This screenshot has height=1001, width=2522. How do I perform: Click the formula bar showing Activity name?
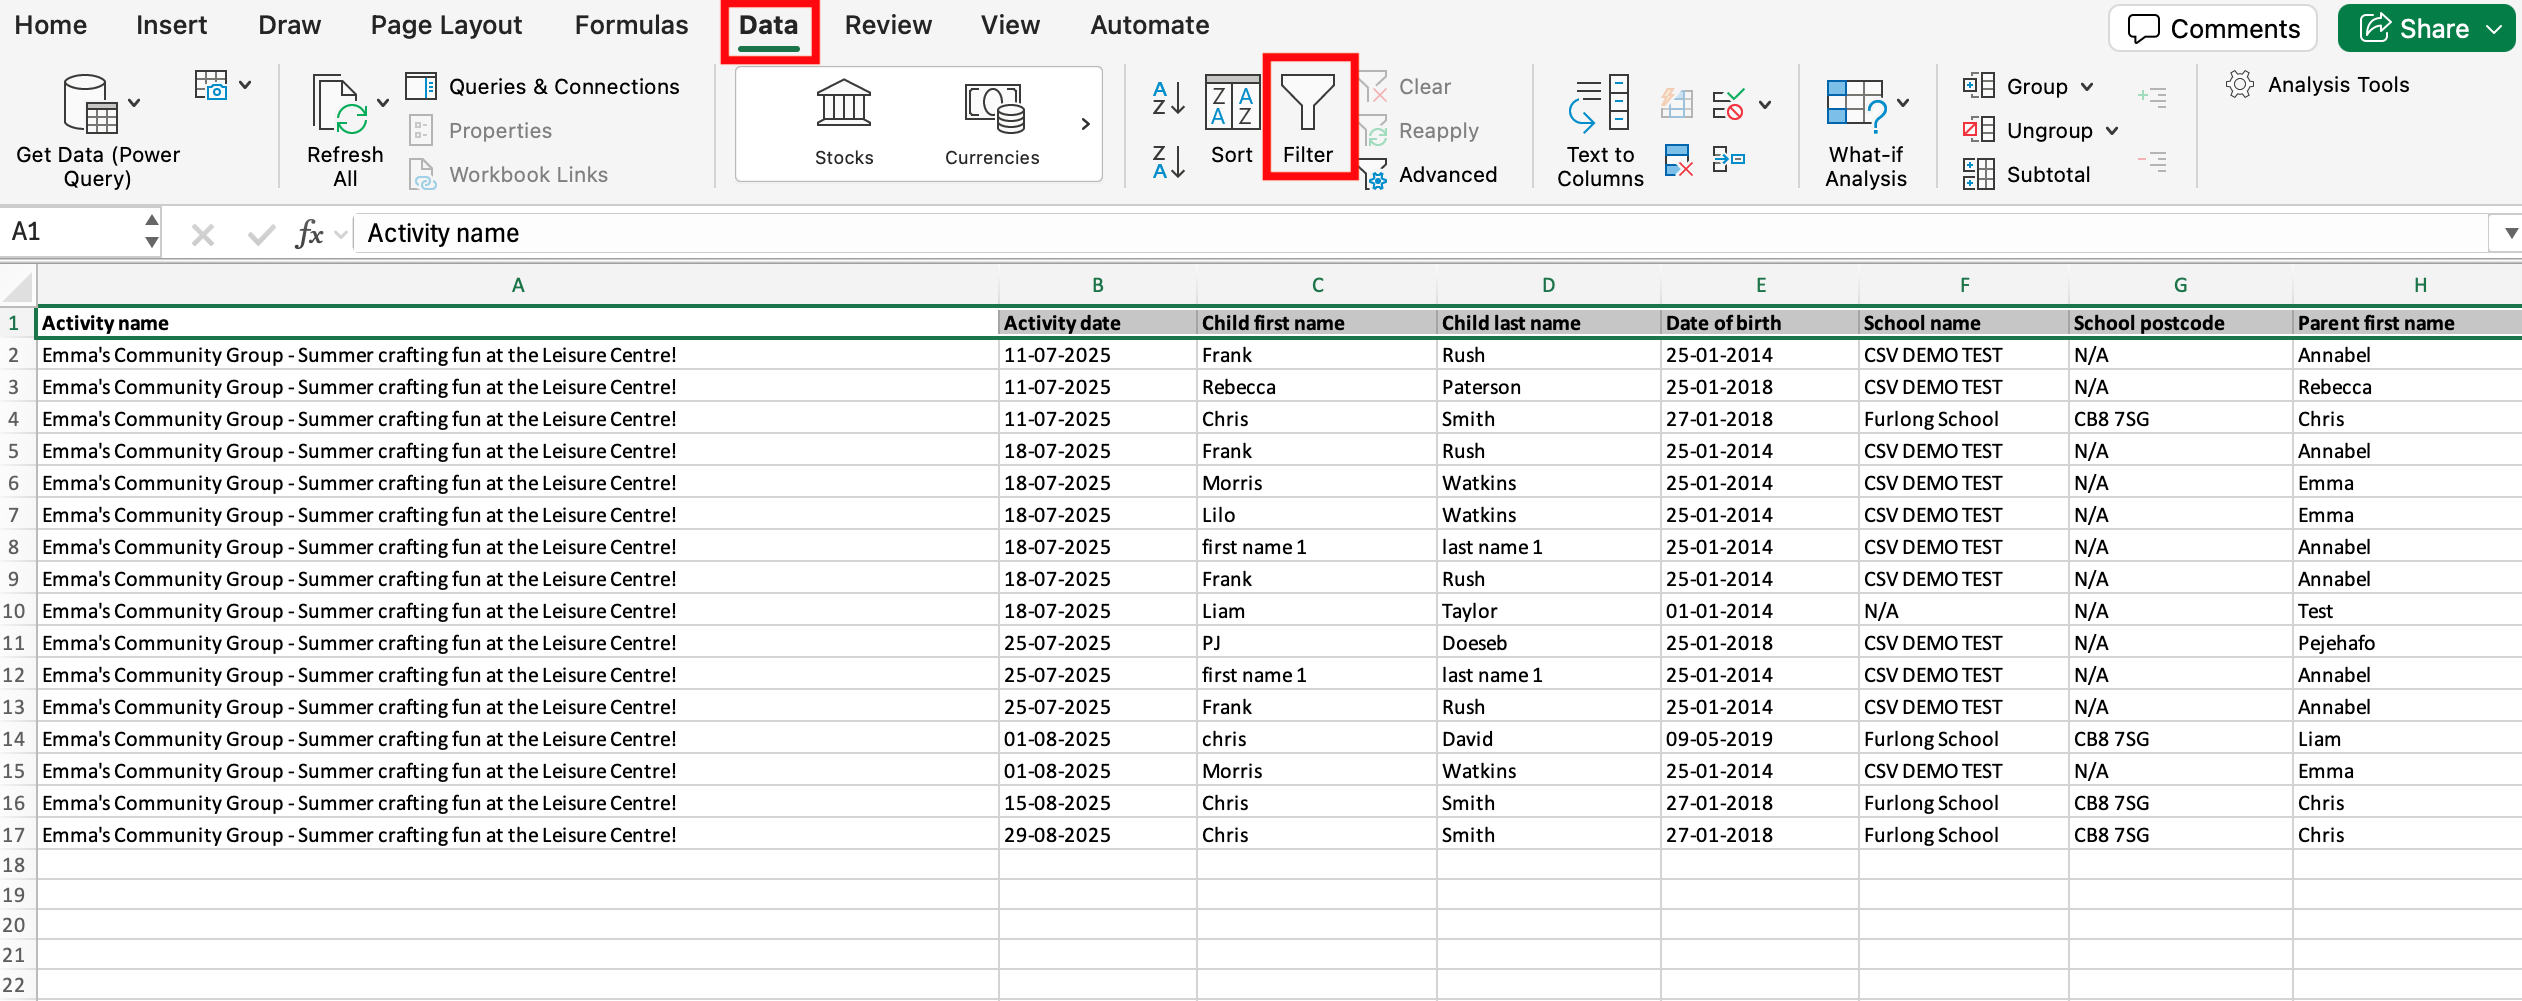[1400, 234]
